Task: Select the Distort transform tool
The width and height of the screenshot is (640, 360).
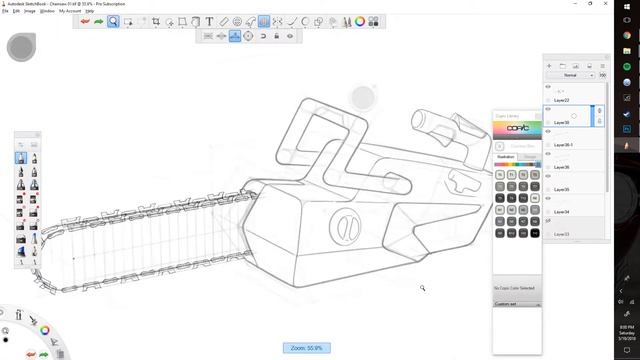Action: (182, 22)
